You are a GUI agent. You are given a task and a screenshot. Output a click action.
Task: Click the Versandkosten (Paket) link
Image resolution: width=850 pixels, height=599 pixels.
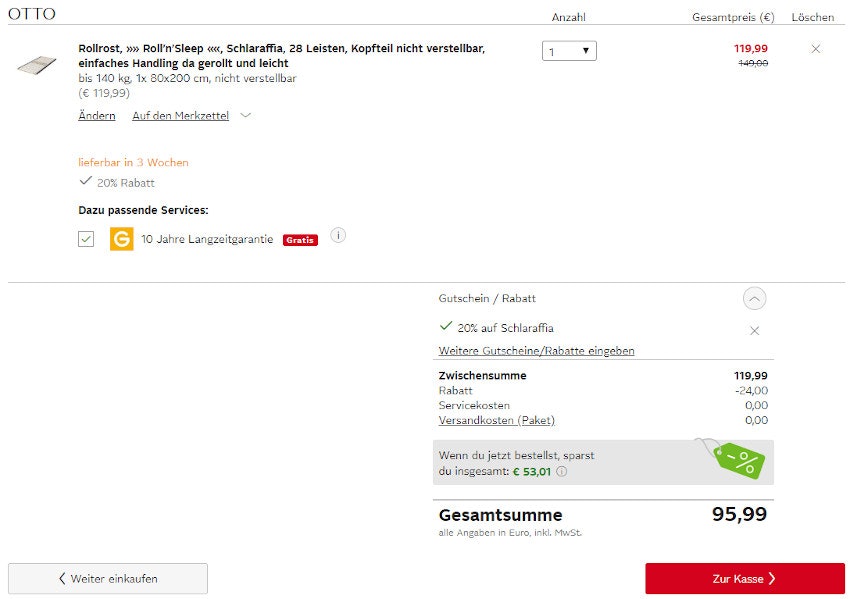(x=496, y=420)
